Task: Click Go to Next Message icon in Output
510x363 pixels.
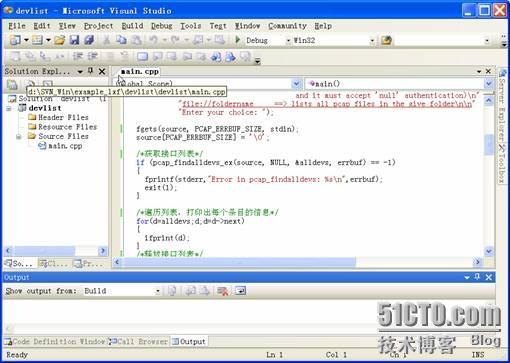Action: (204, 291)
